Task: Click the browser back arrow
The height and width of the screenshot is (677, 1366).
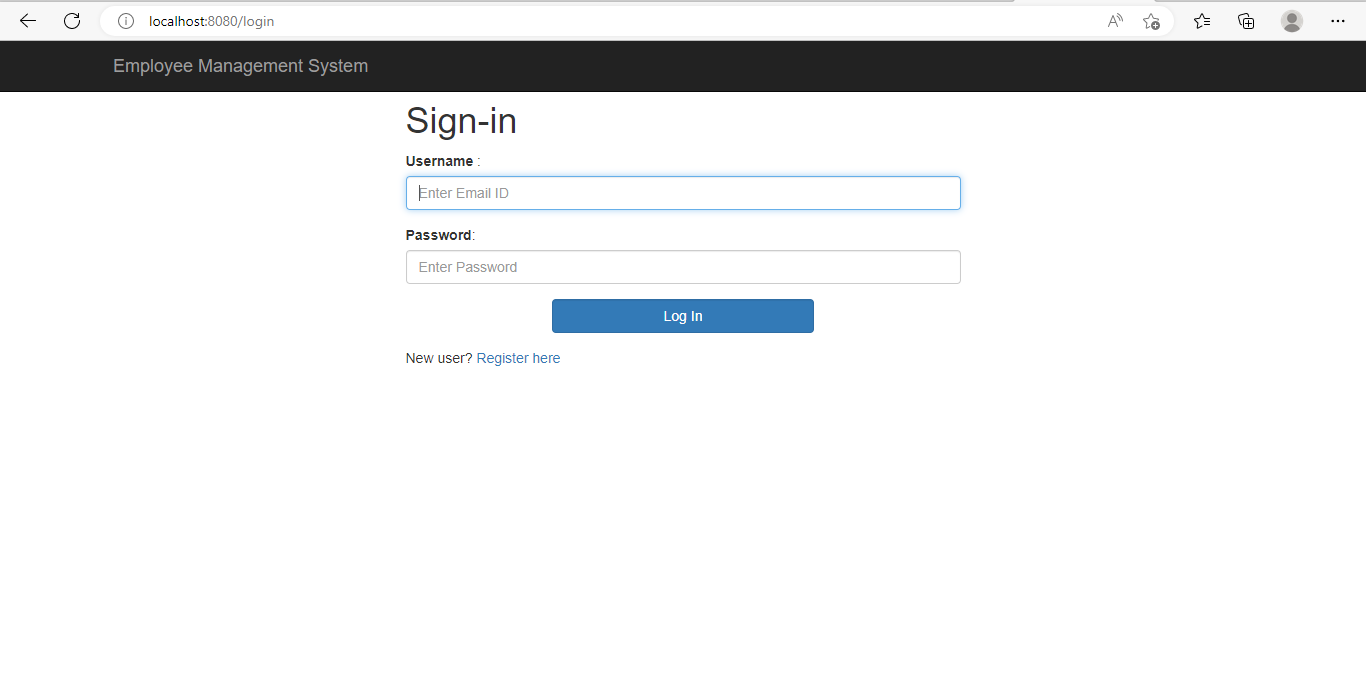Action: (27, 20)
